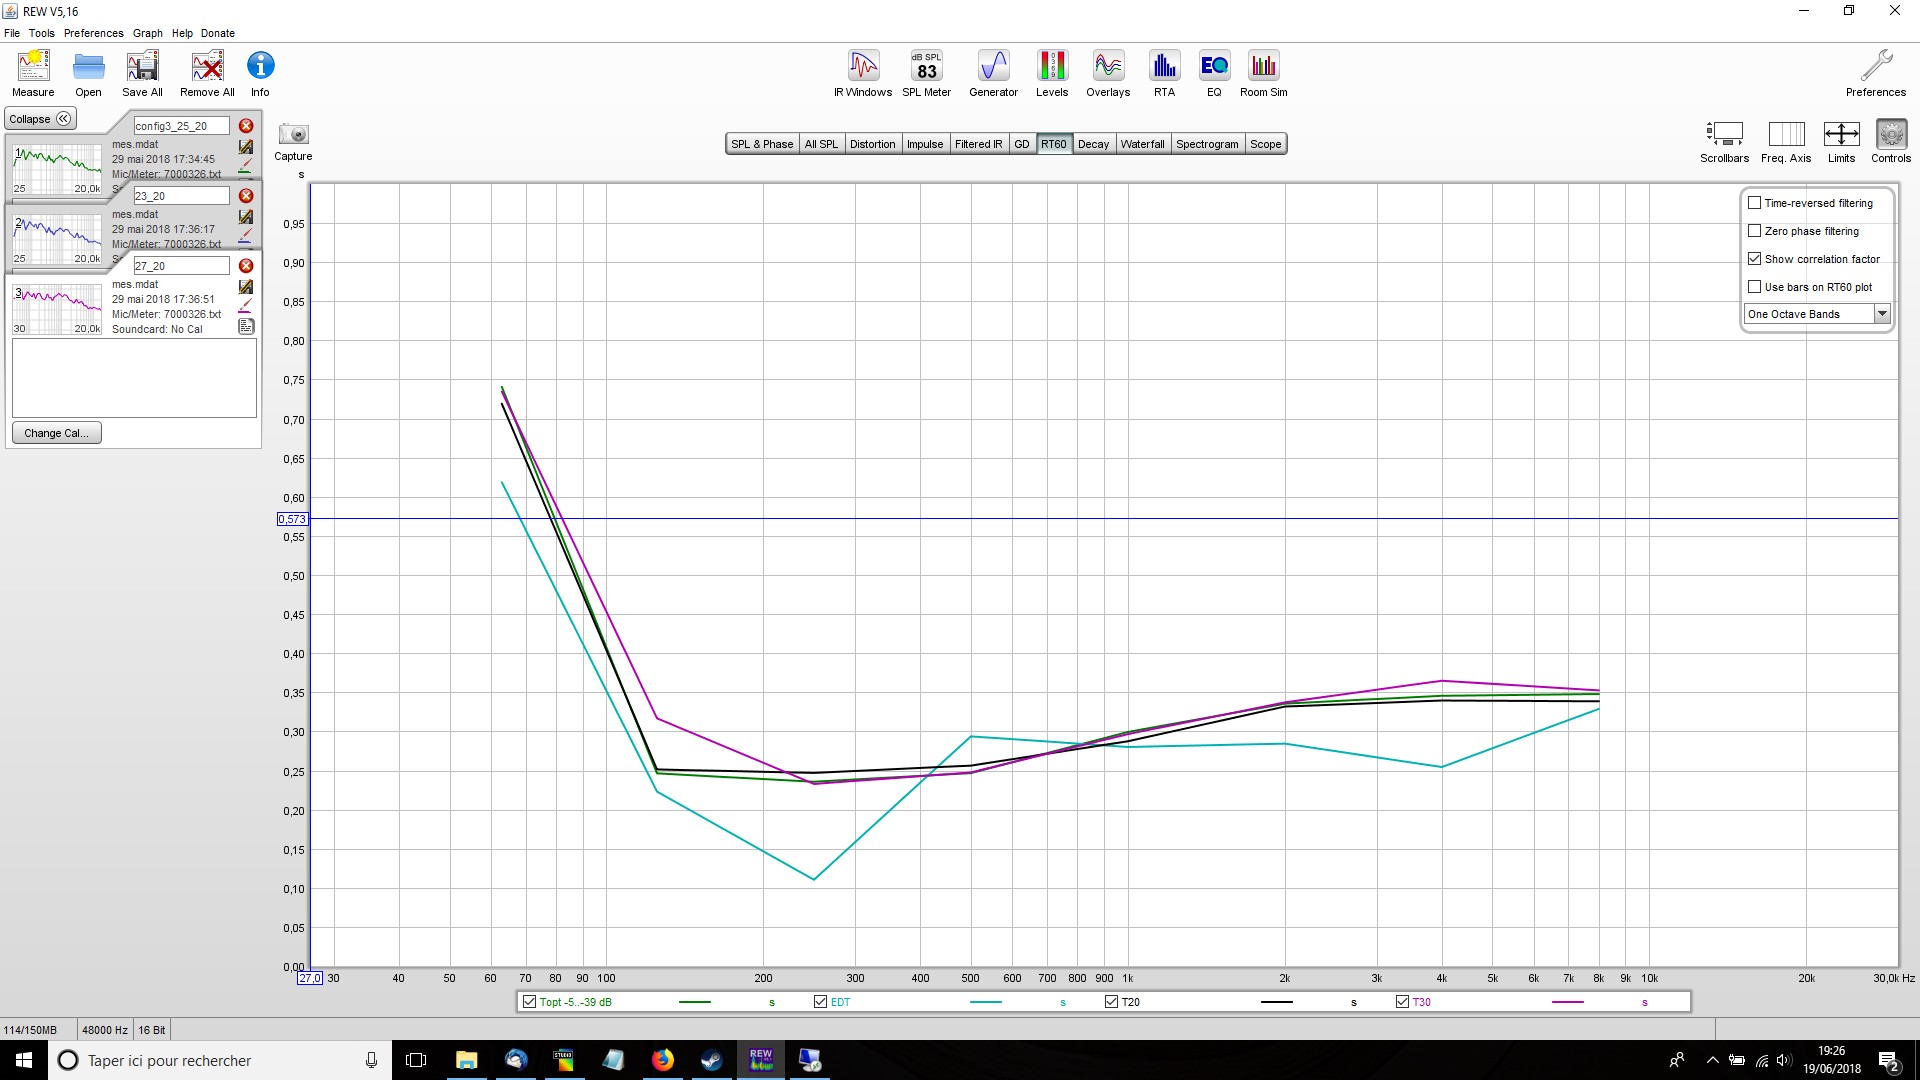Switch to Spectrogram tab
Image resolution: width=1920 pixels, height=1080 pixels.
coord(1207,144)
